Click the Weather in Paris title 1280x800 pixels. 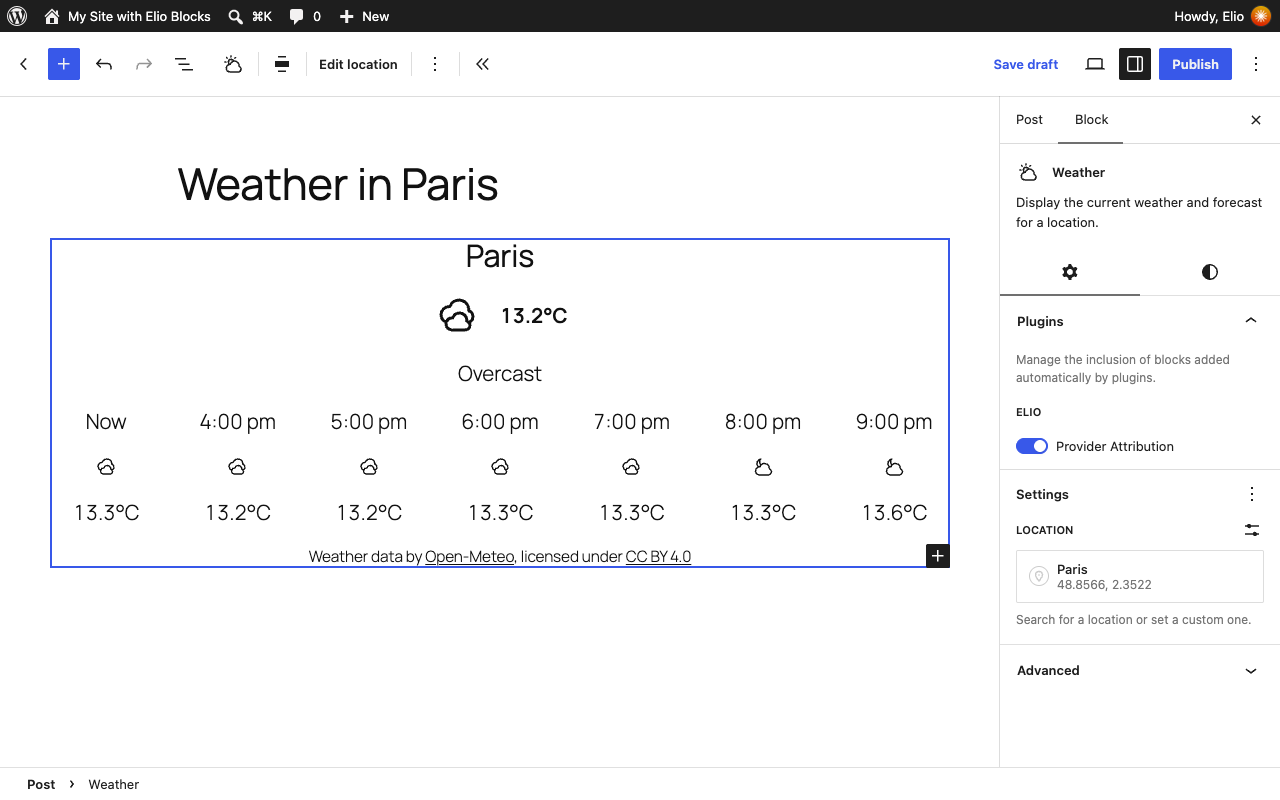point(338,184)
